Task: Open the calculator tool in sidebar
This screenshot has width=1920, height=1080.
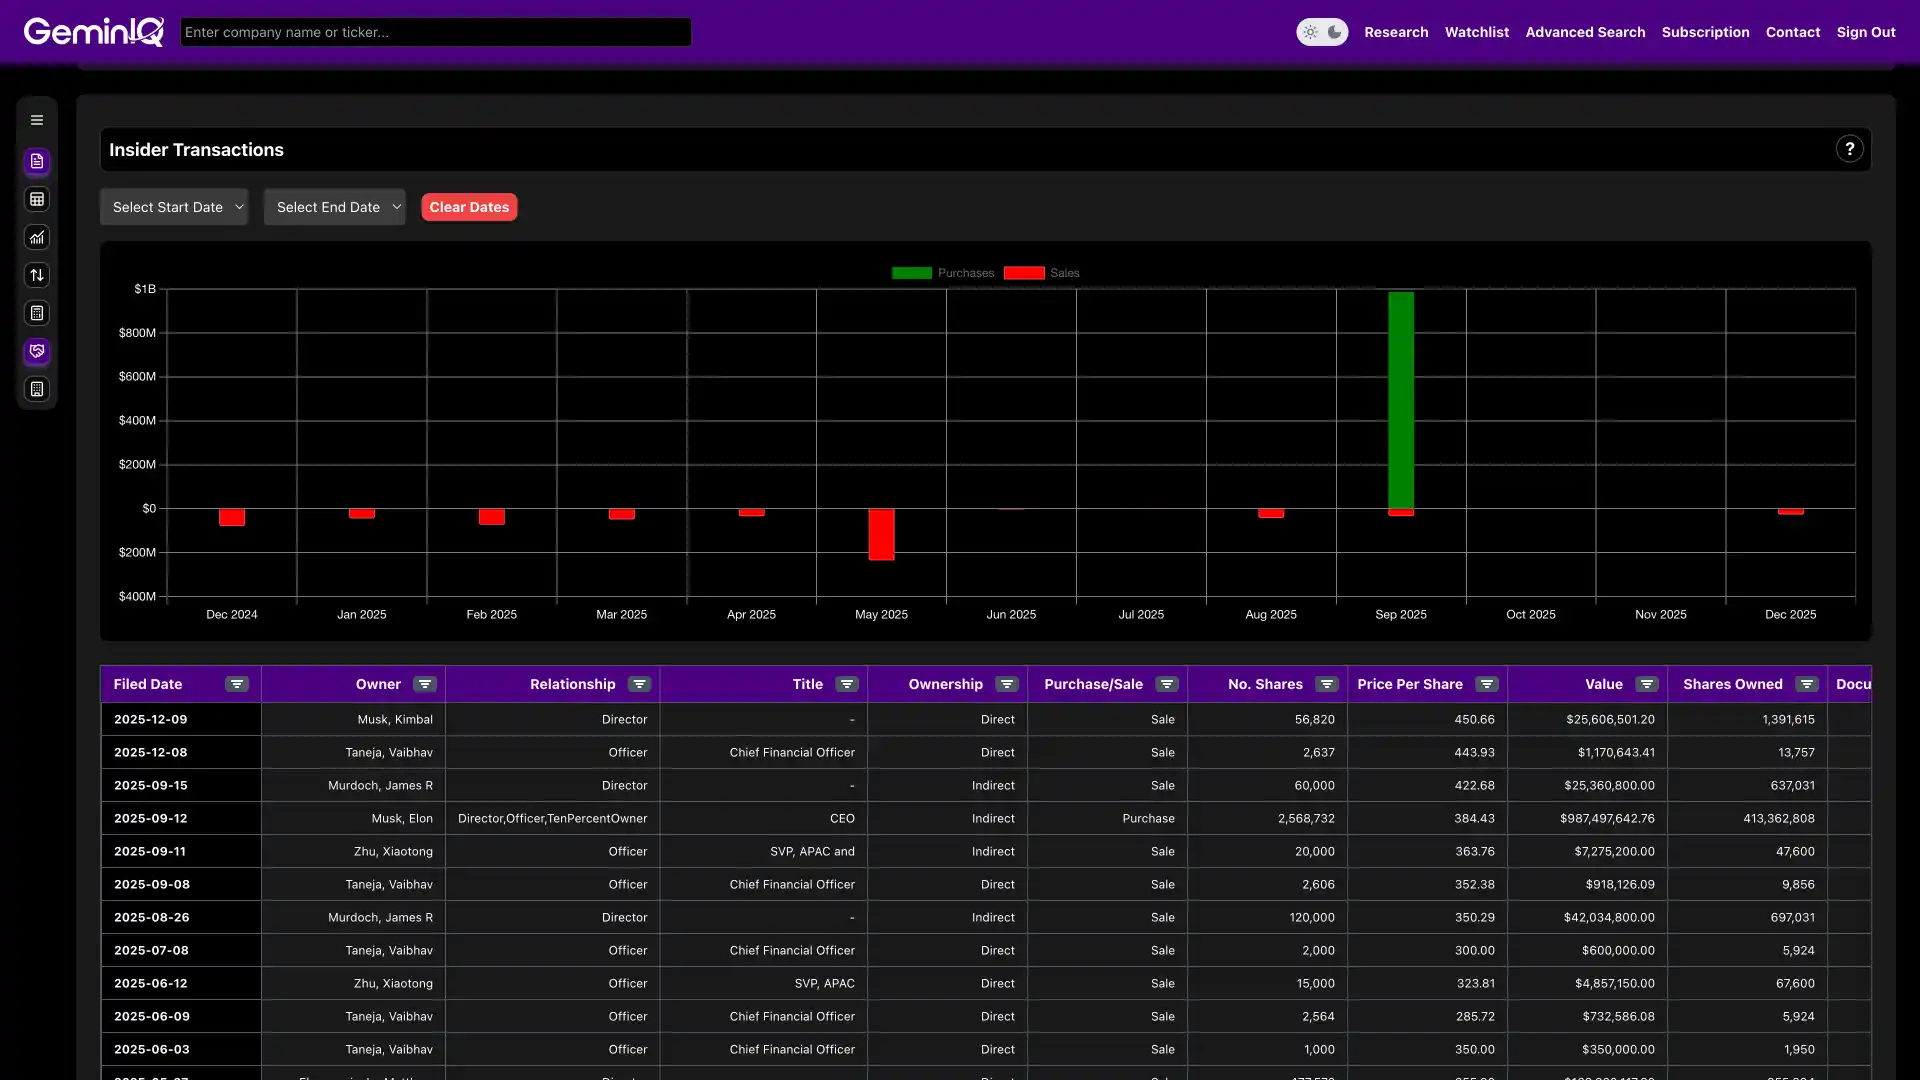Action: [x=37, y=313]
